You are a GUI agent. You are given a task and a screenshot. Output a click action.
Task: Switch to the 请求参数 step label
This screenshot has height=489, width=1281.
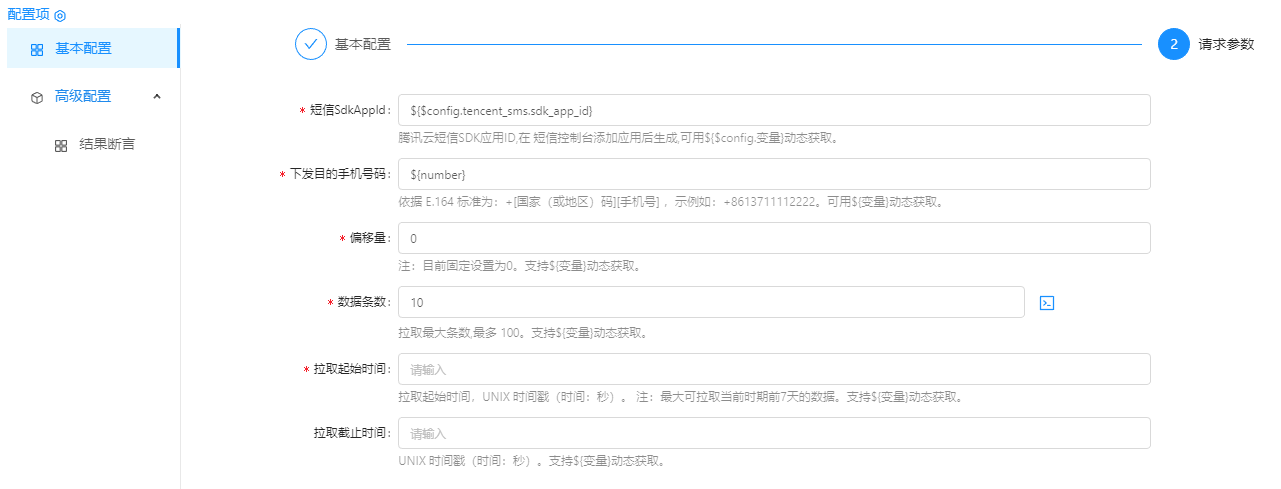1226,44
